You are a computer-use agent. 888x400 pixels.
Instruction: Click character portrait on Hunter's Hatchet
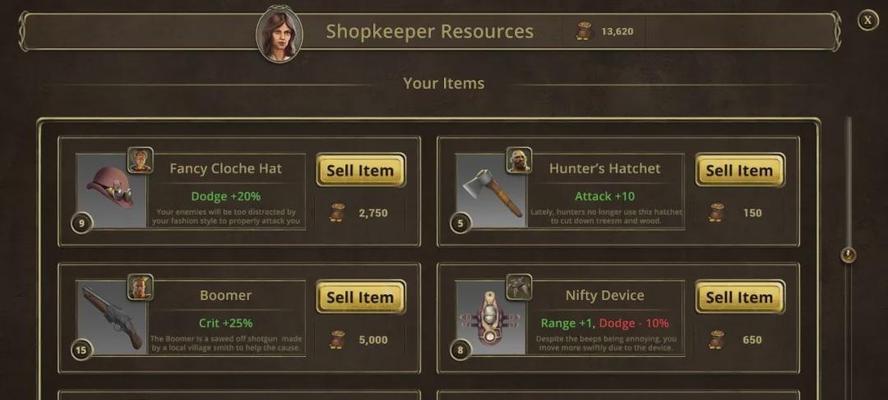coord(519,160)
